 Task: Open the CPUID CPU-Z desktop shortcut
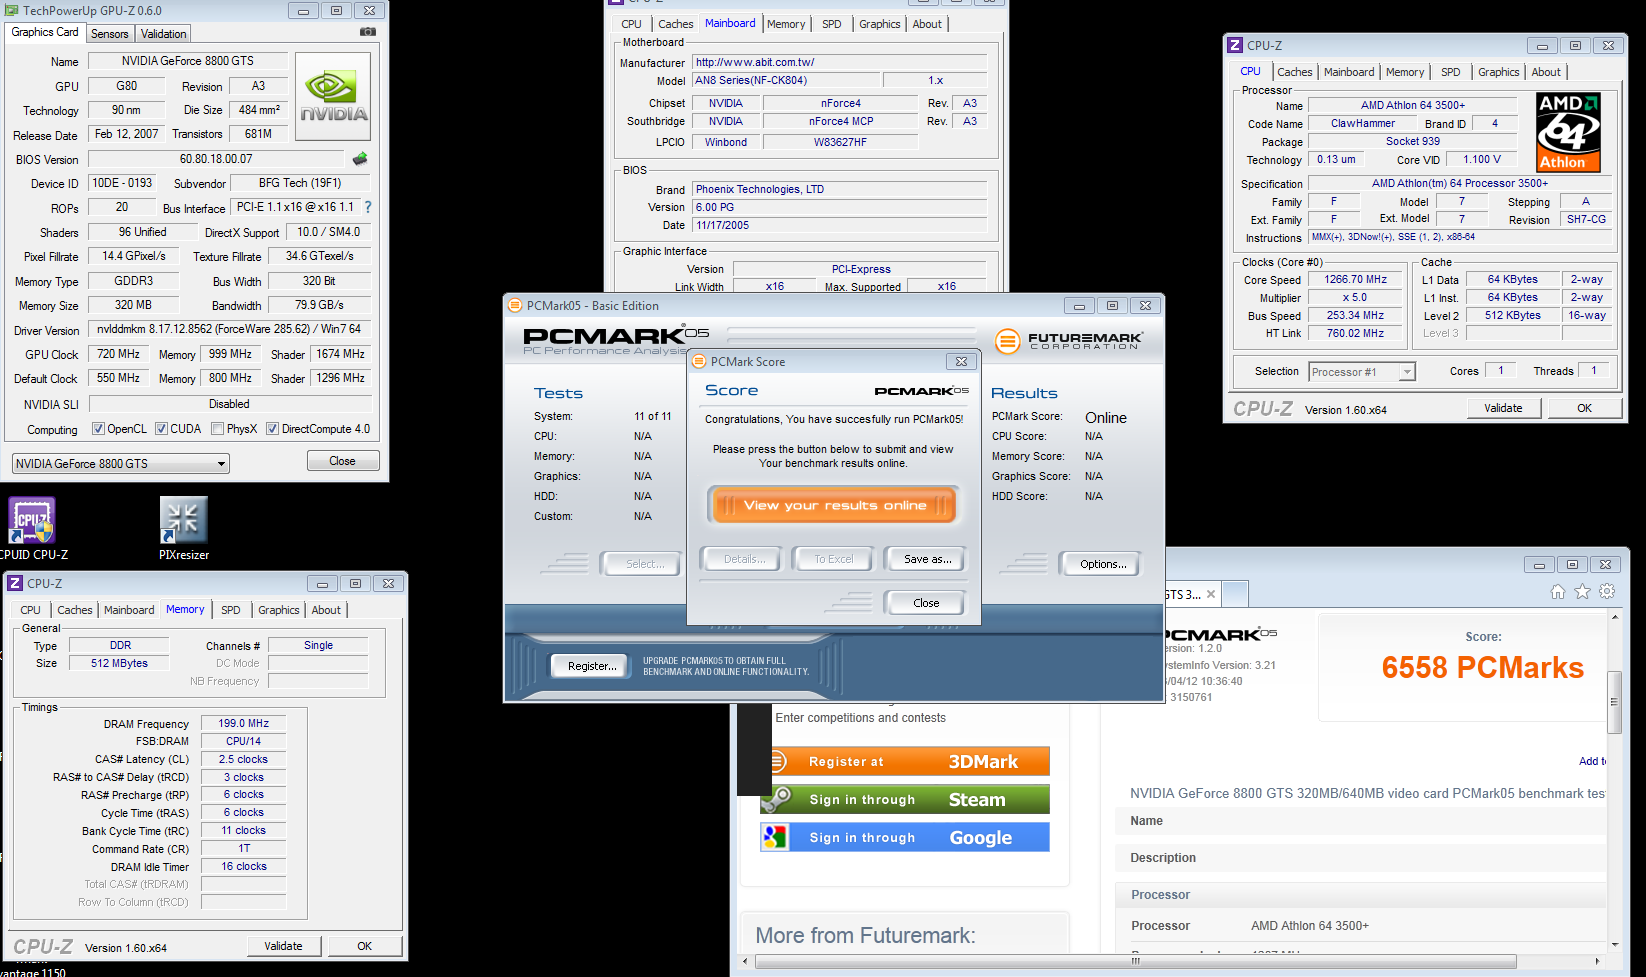point(32,528)
